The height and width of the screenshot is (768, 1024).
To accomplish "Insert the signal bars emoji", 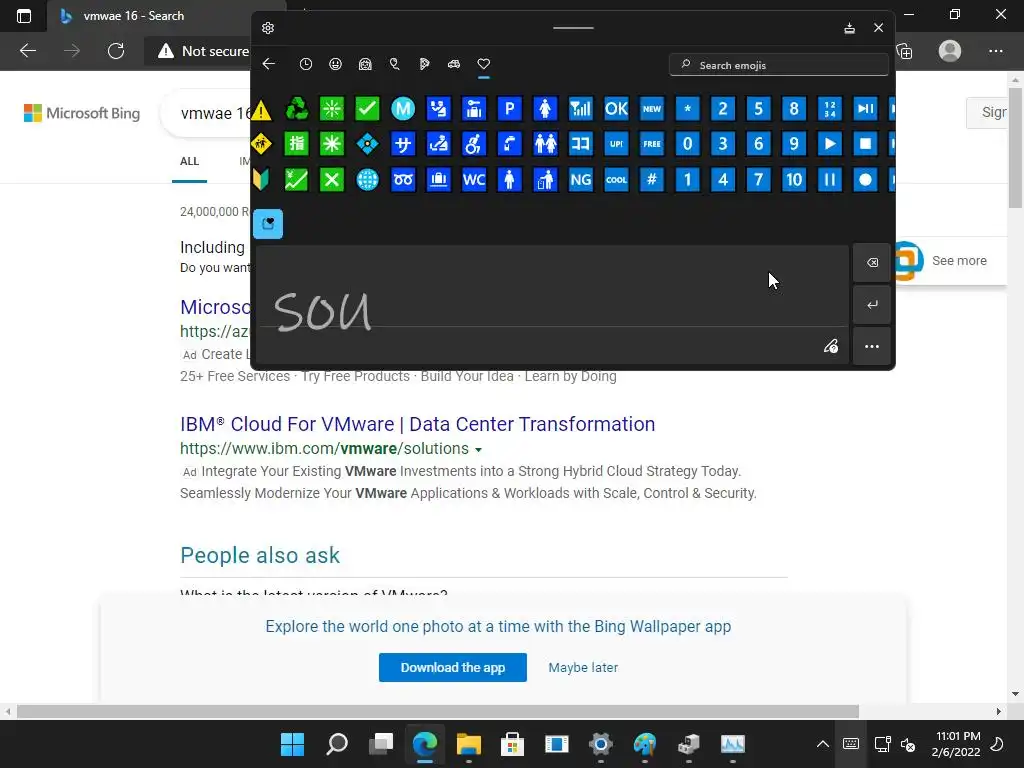I will 581,109.
